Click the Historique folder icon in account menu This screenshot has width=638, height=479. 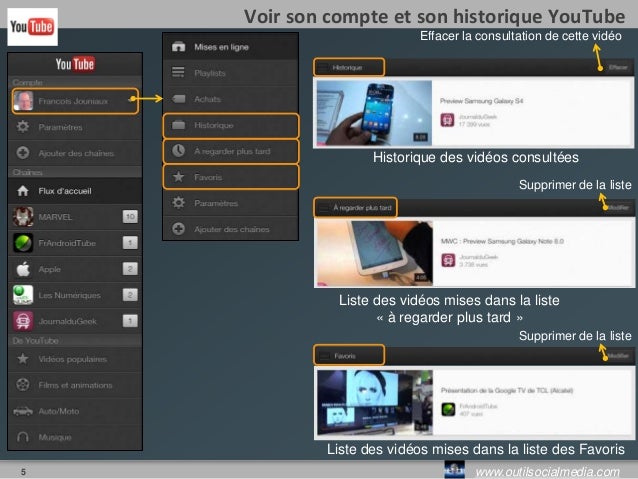pos(178,125)
